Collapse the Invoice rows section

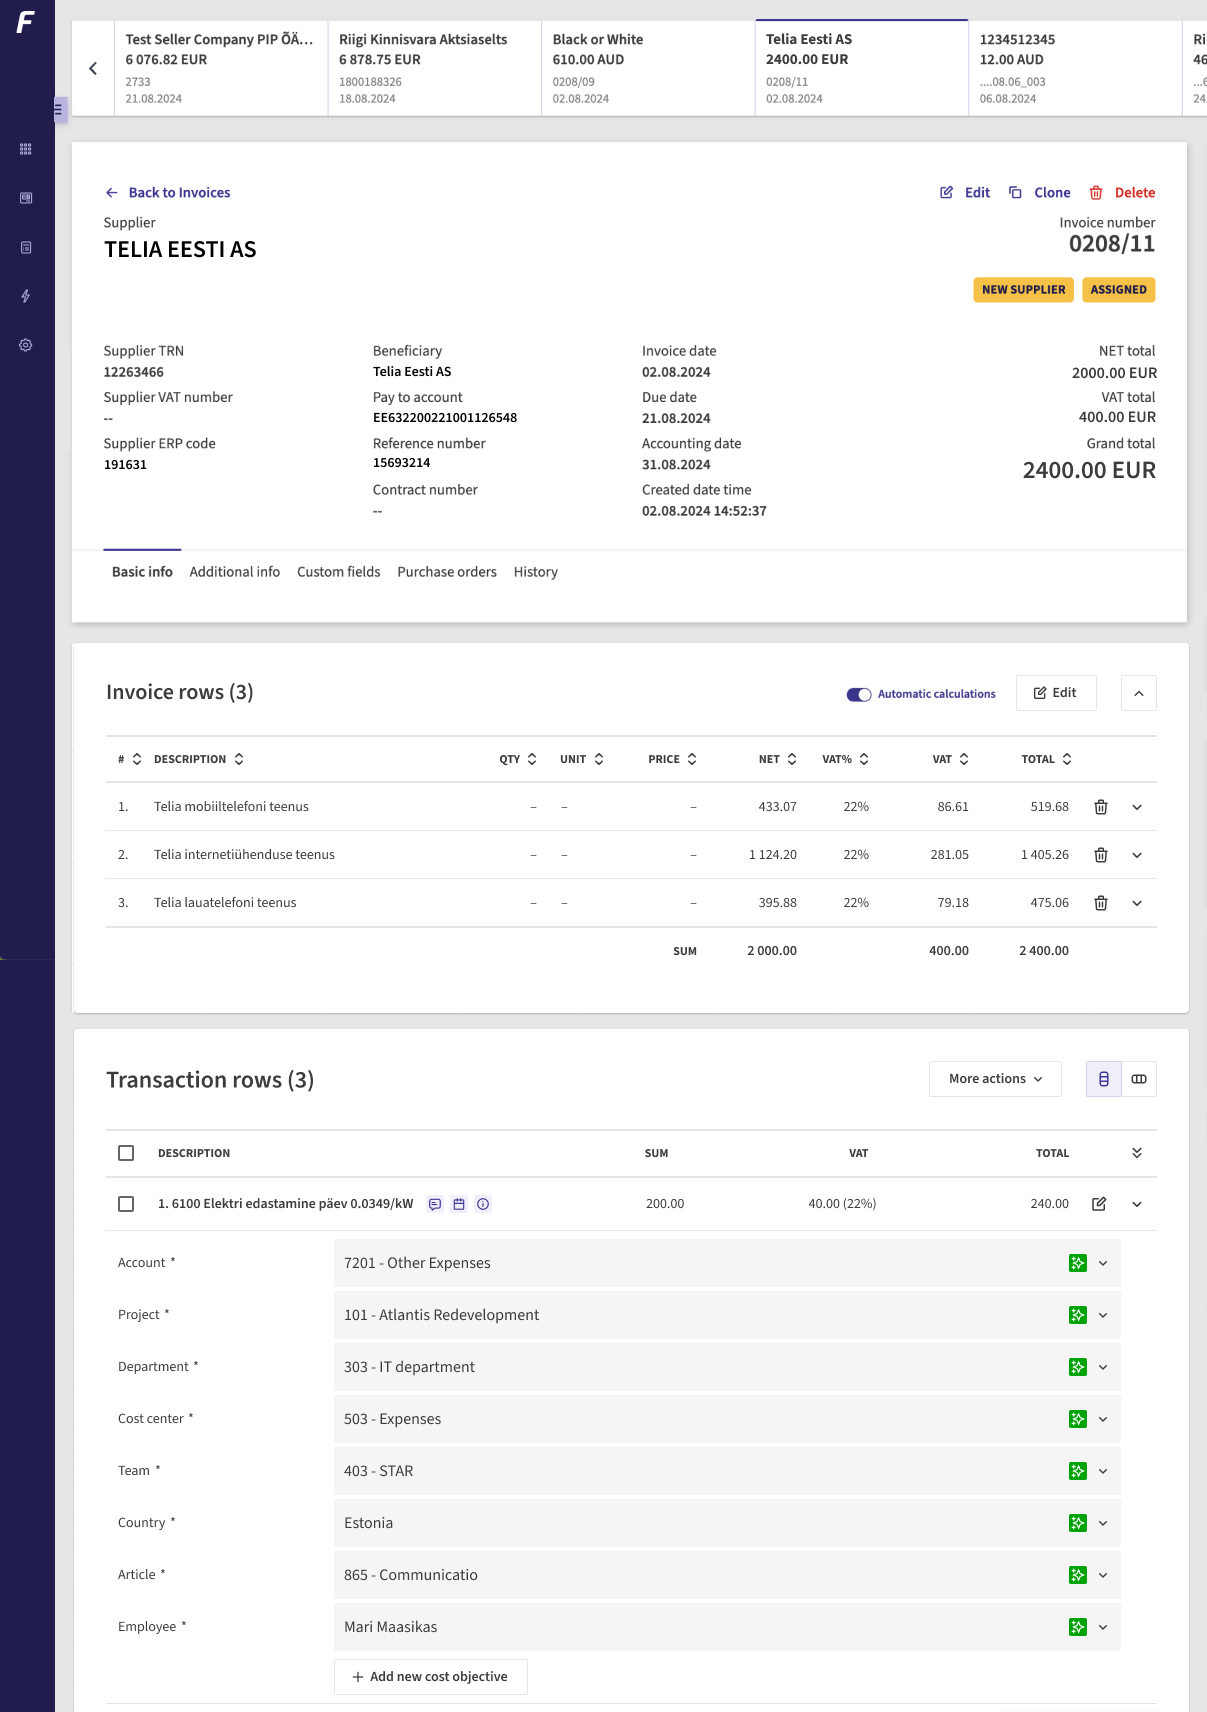click(x=1139, y=693)
